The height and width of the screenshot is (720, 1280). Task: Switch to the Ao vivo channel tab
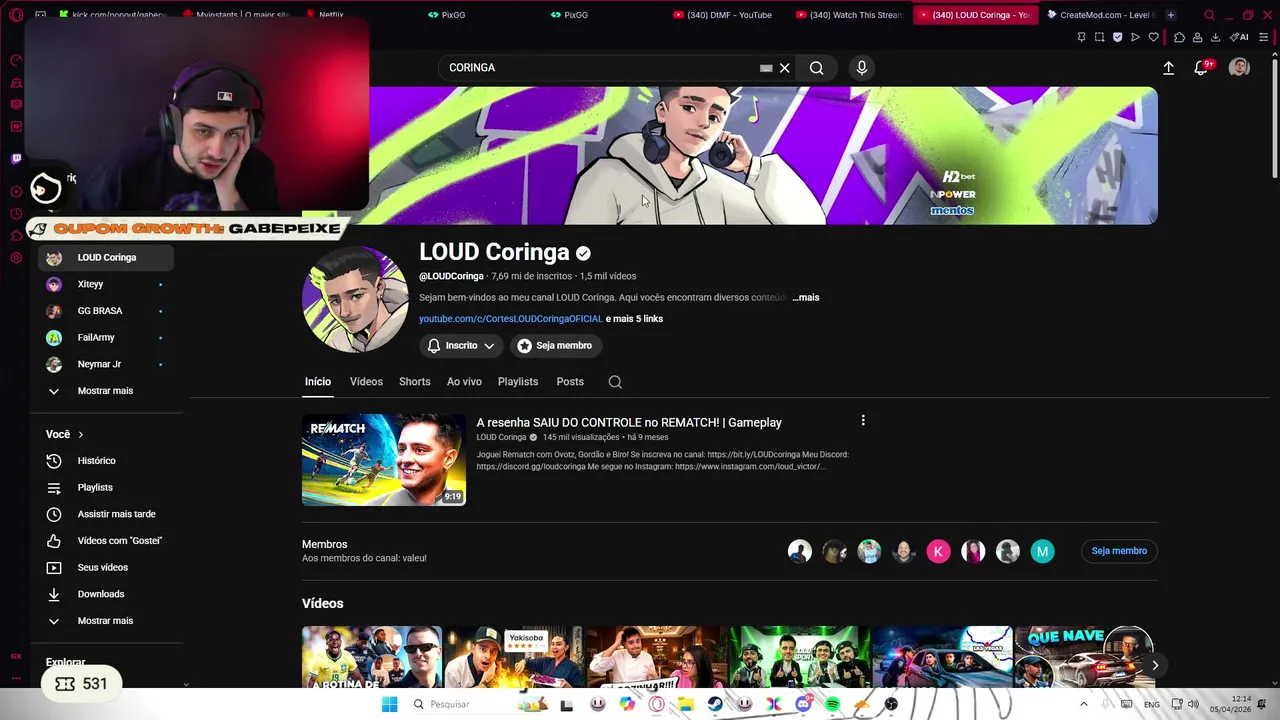(x=464, y=382)
